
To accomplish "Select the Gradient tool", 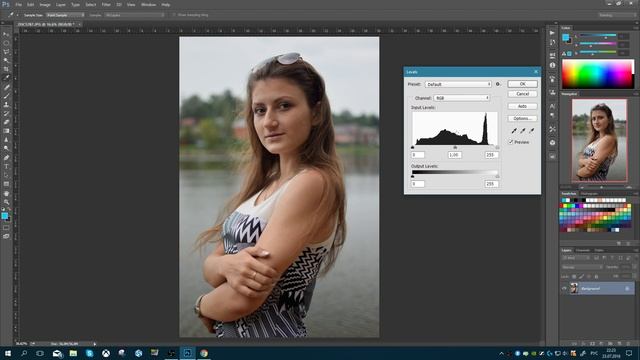I will (6, 131).
